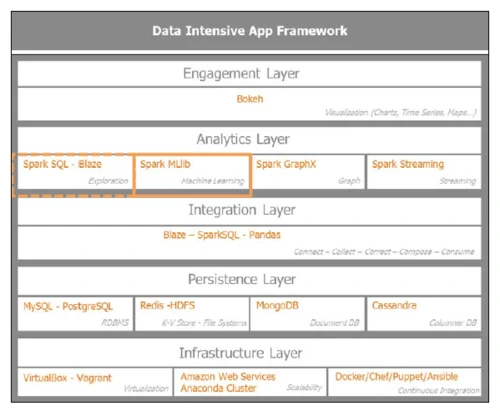This screenshot has width=500, height=411.
Task: Select the Blaze – SparkSQL - Pandas box
Action: [x=249, y=243]
